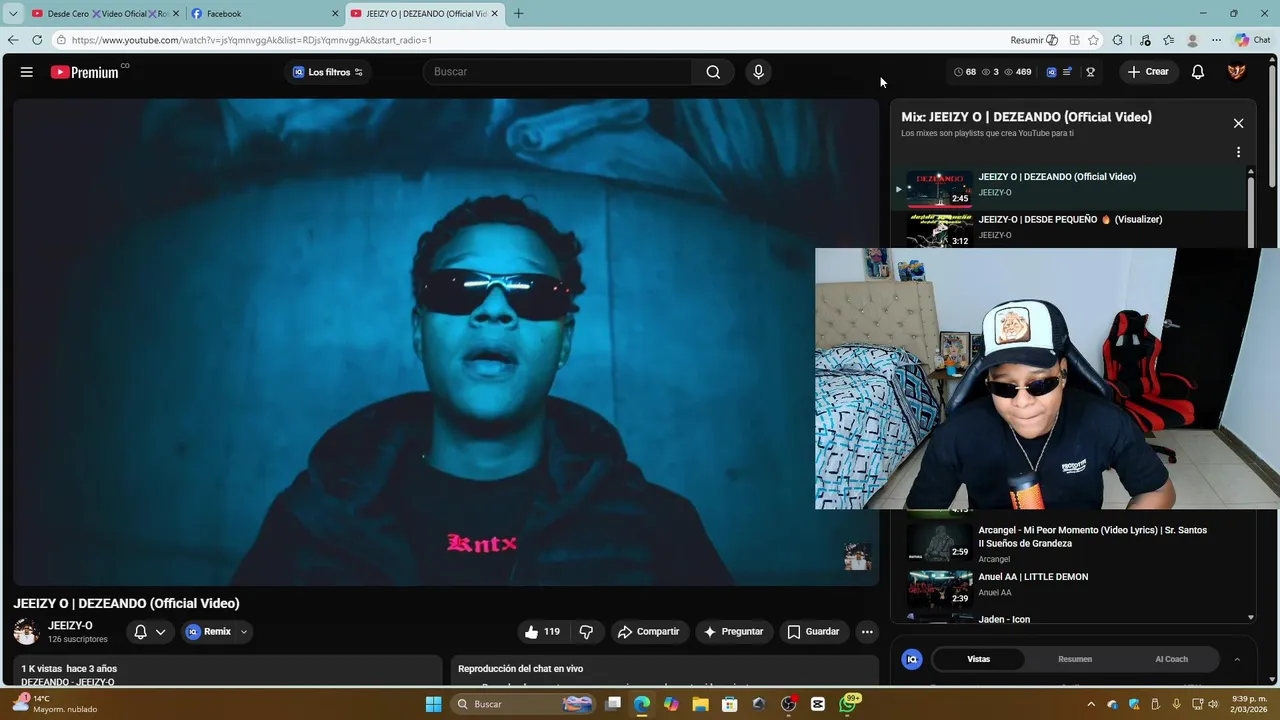Click the playlist scrollbar down arrow
This screenshot has height=720, width=1280.
[1250, 618]
